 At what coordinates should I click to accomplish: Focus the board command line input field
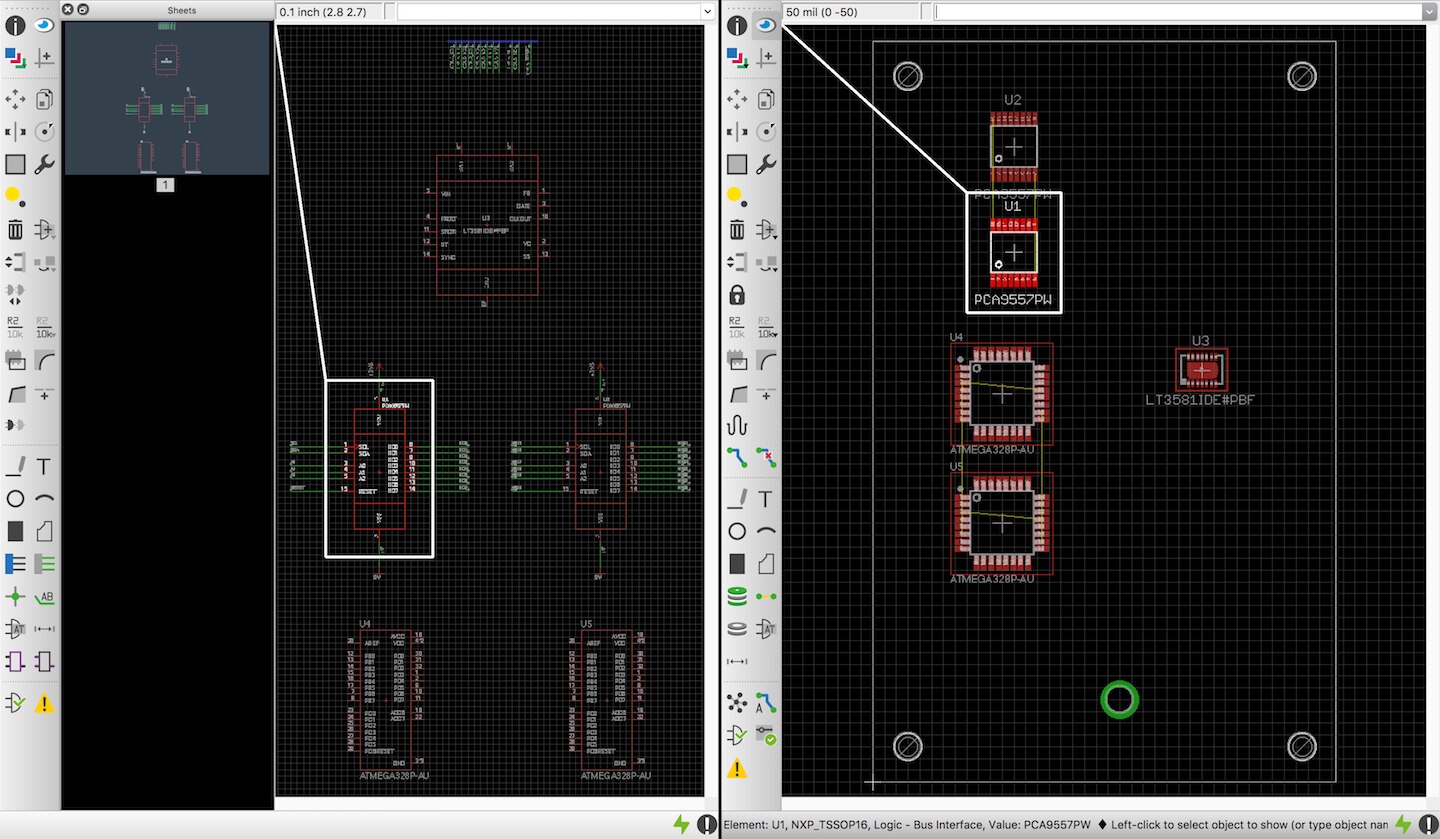tap(1178, 11)
